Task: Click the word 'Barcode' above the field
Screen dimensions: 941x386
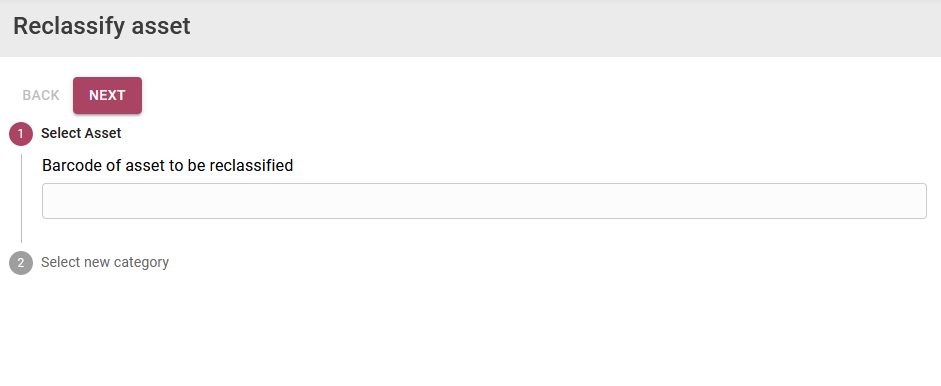Action: [72, 165]
